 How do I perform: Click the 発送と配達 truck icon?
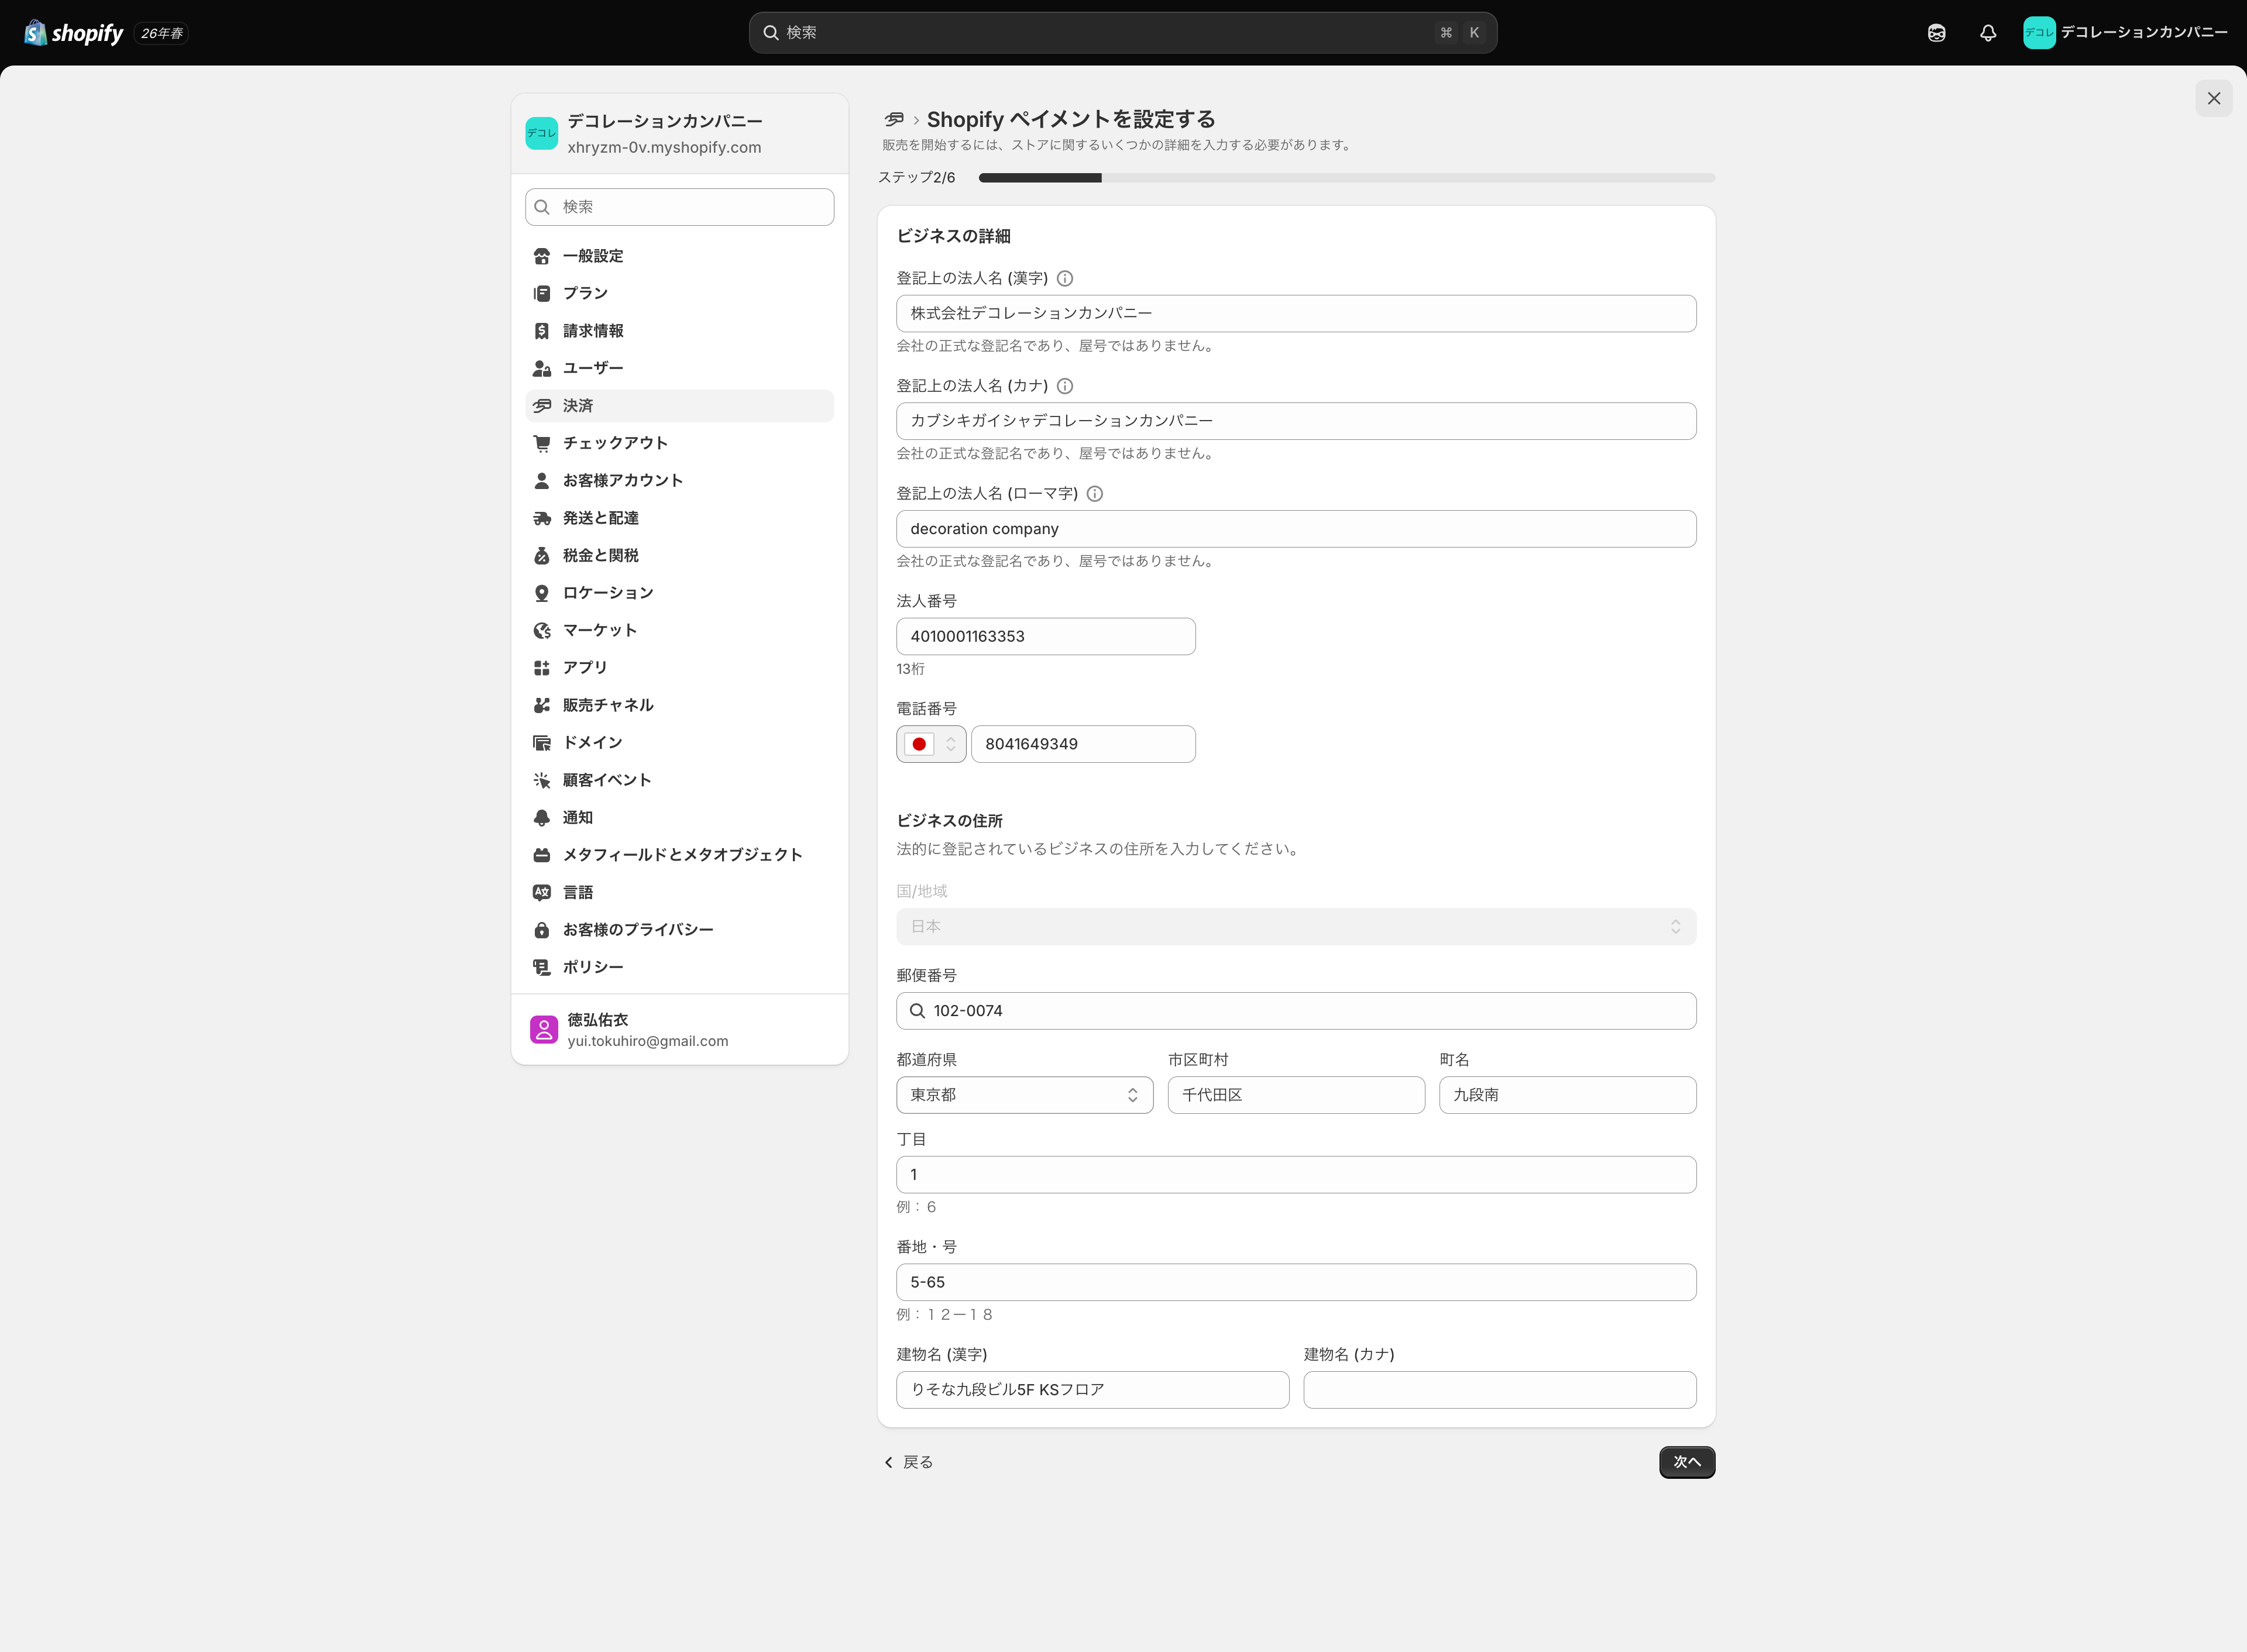click(x=542, y=518)
